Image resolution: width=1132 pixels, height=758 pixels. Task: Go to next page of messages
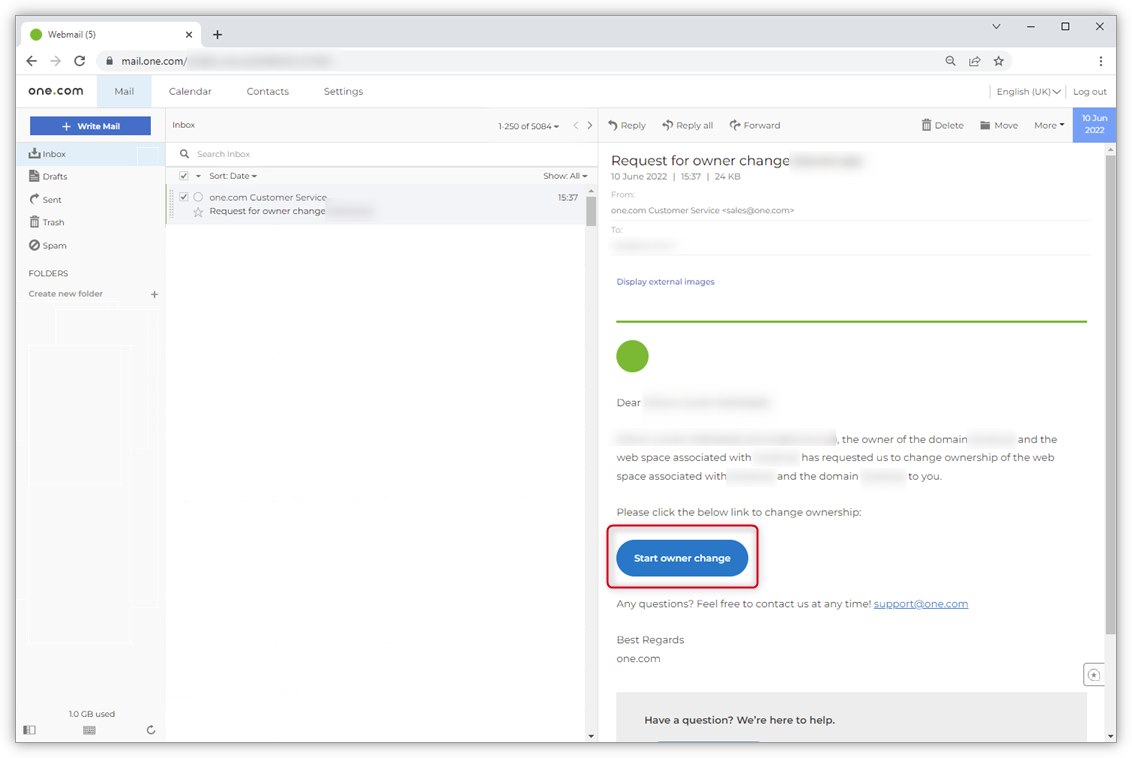(590, 125)
